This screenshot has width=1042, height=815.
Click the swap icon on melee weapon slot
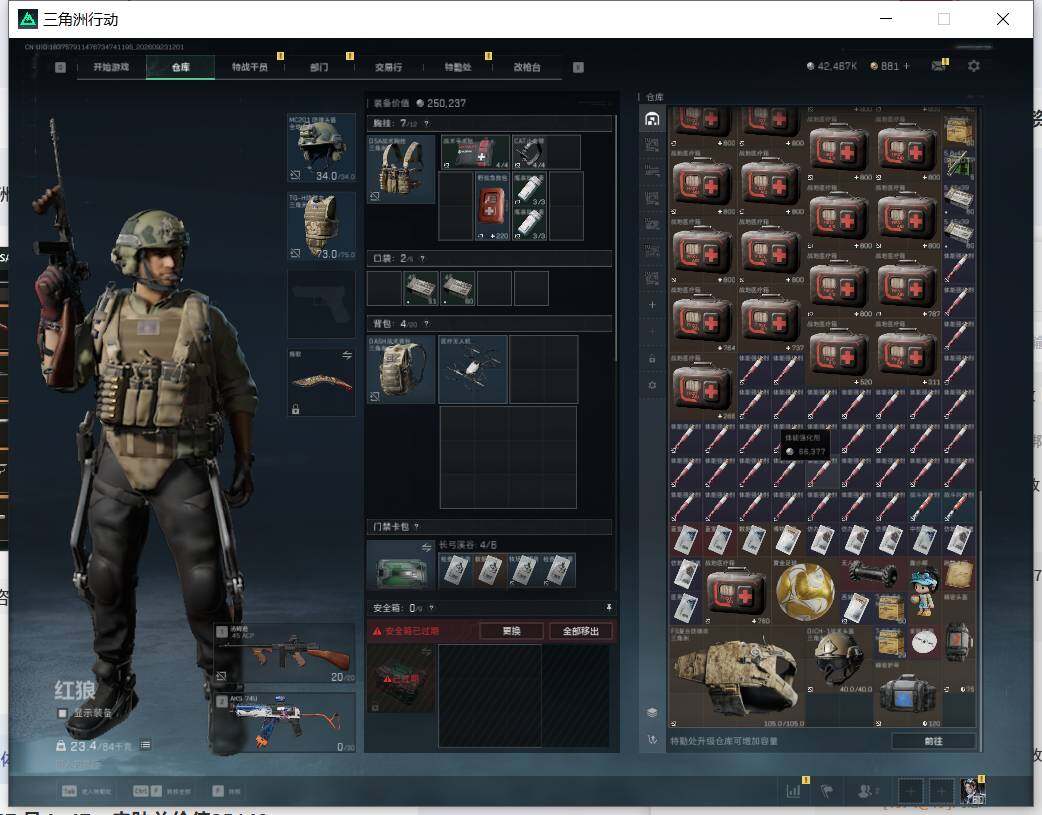click(346, 356)
